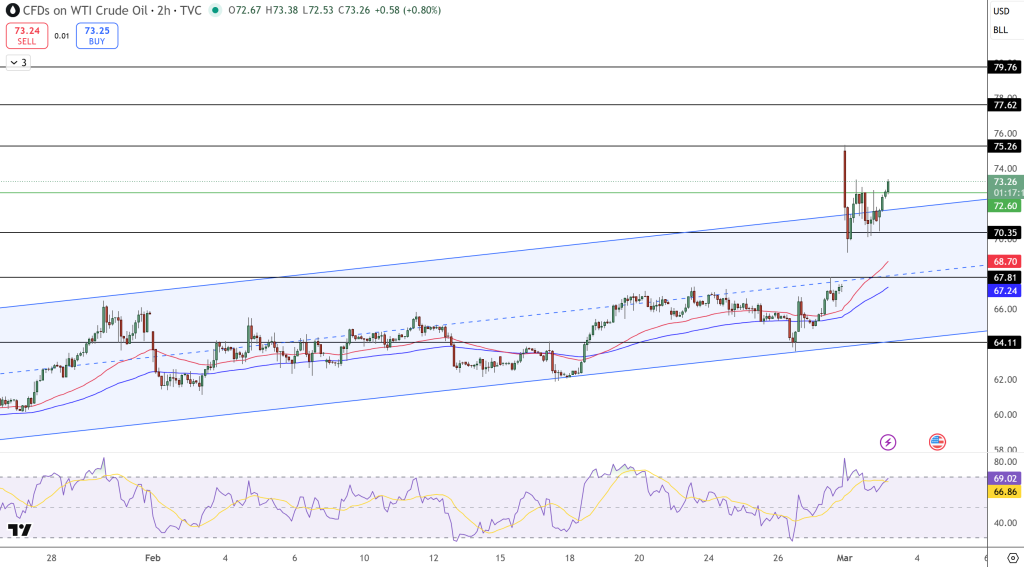This screenshot has height=567, width=1024.
Task: Select the 77.62 price level label
Action: click(x=1004, y=105)
